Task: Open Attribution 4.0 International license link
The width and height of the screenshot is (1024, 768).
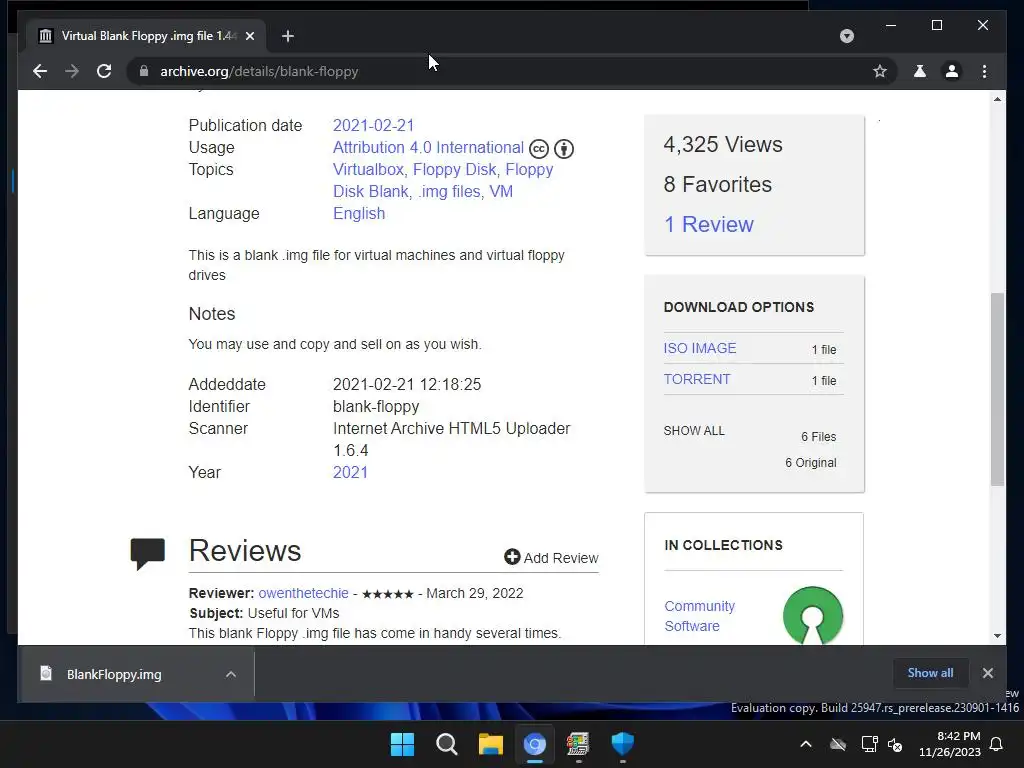Action: pos(428,148)
